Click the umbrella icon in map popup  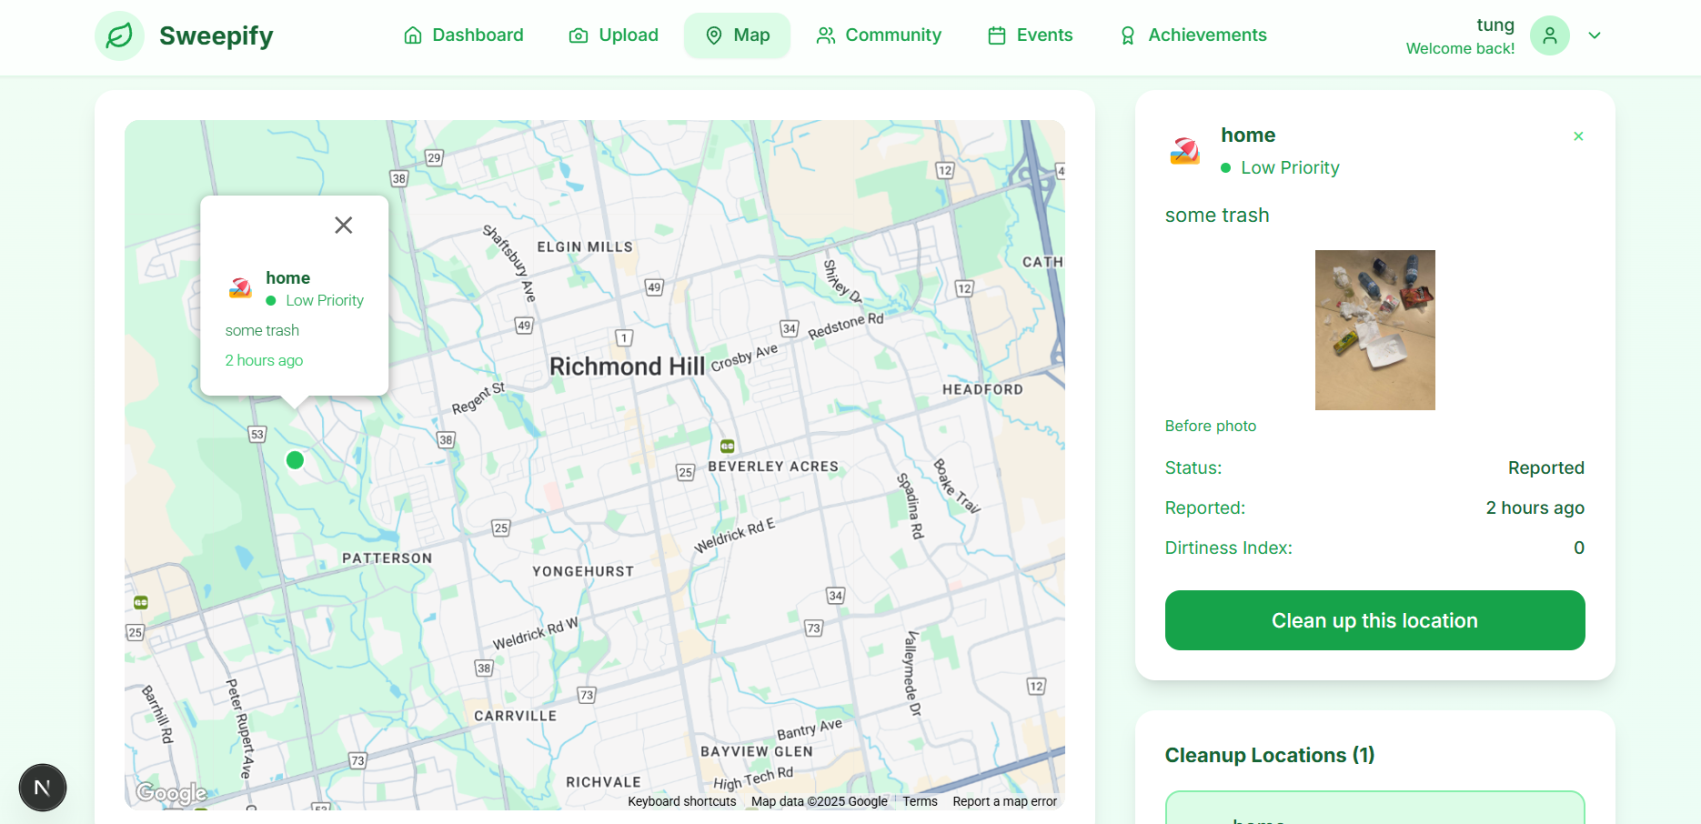coord(240,288)
